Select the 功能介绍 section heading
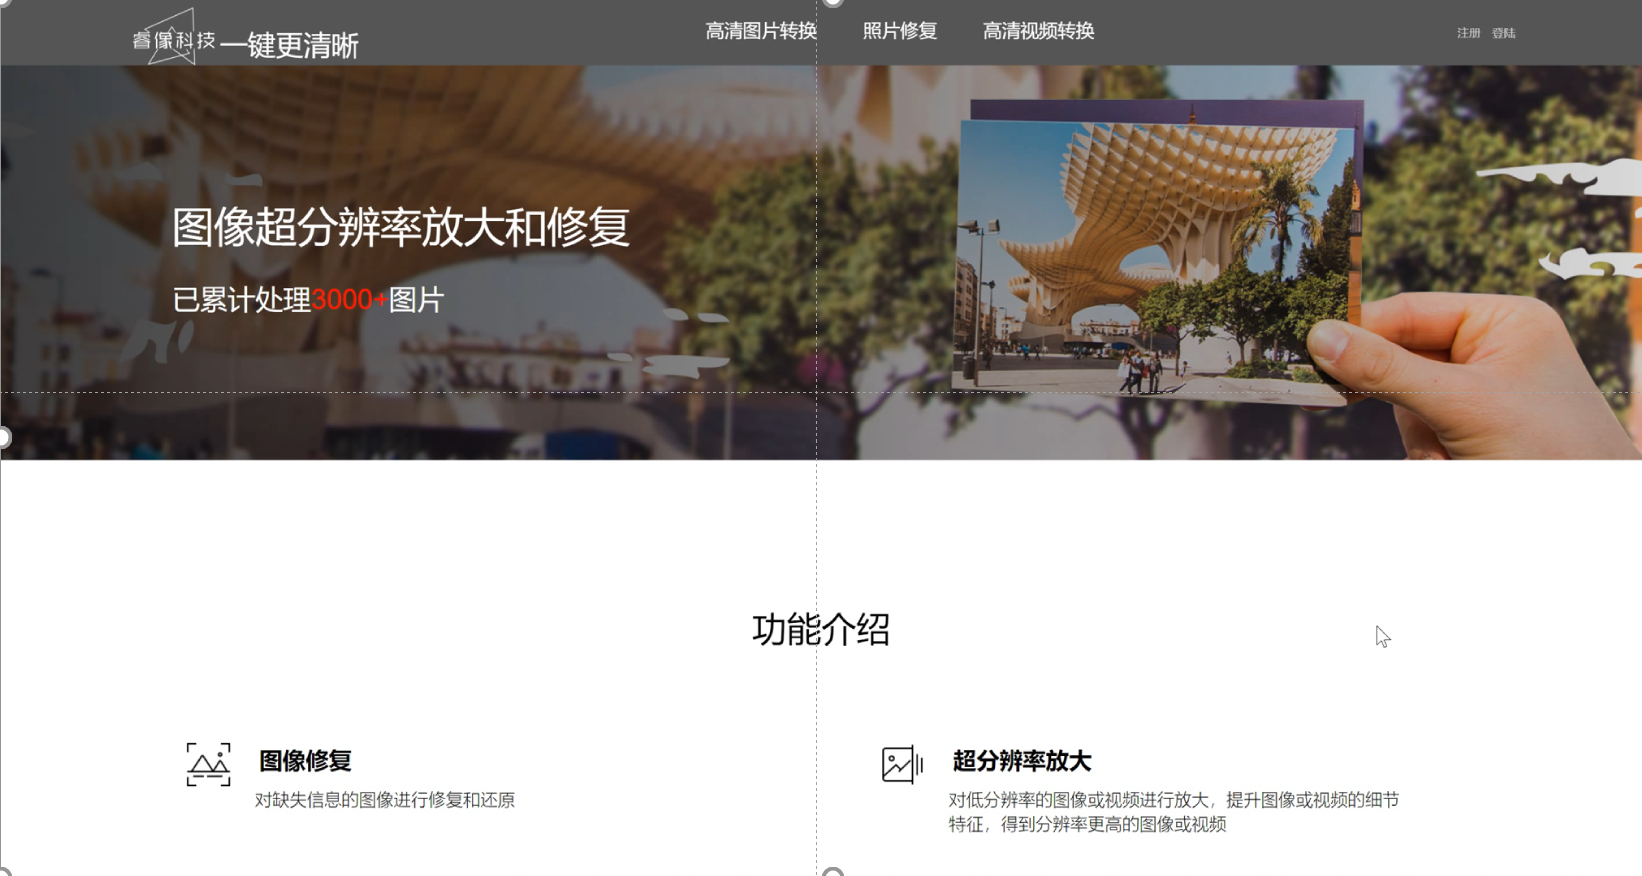The width and height of the screenshot is (1642, 876). [820, 630]
